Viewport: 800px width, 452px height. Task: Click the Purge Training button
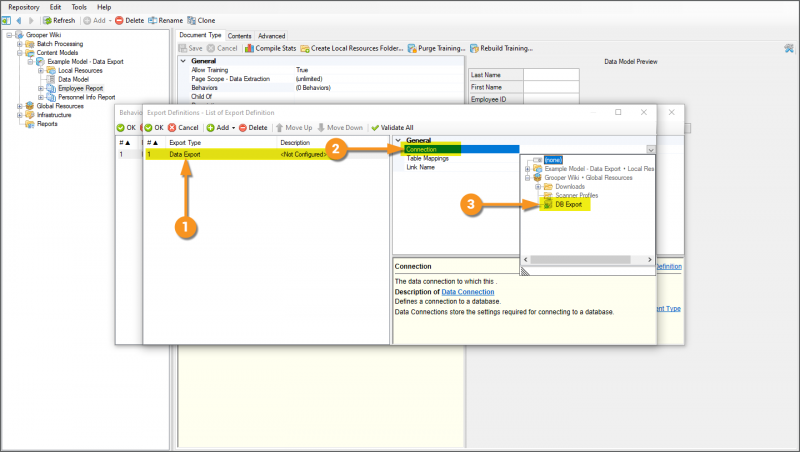click(436, 48)
